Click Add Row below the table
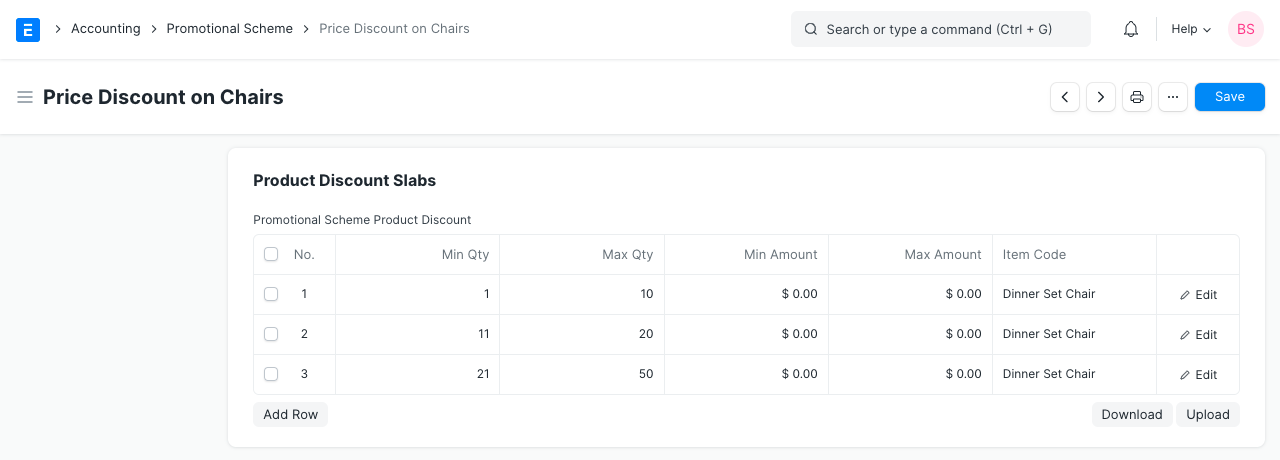The width and height of the screenshot is (1280, 460). (290, 415)
